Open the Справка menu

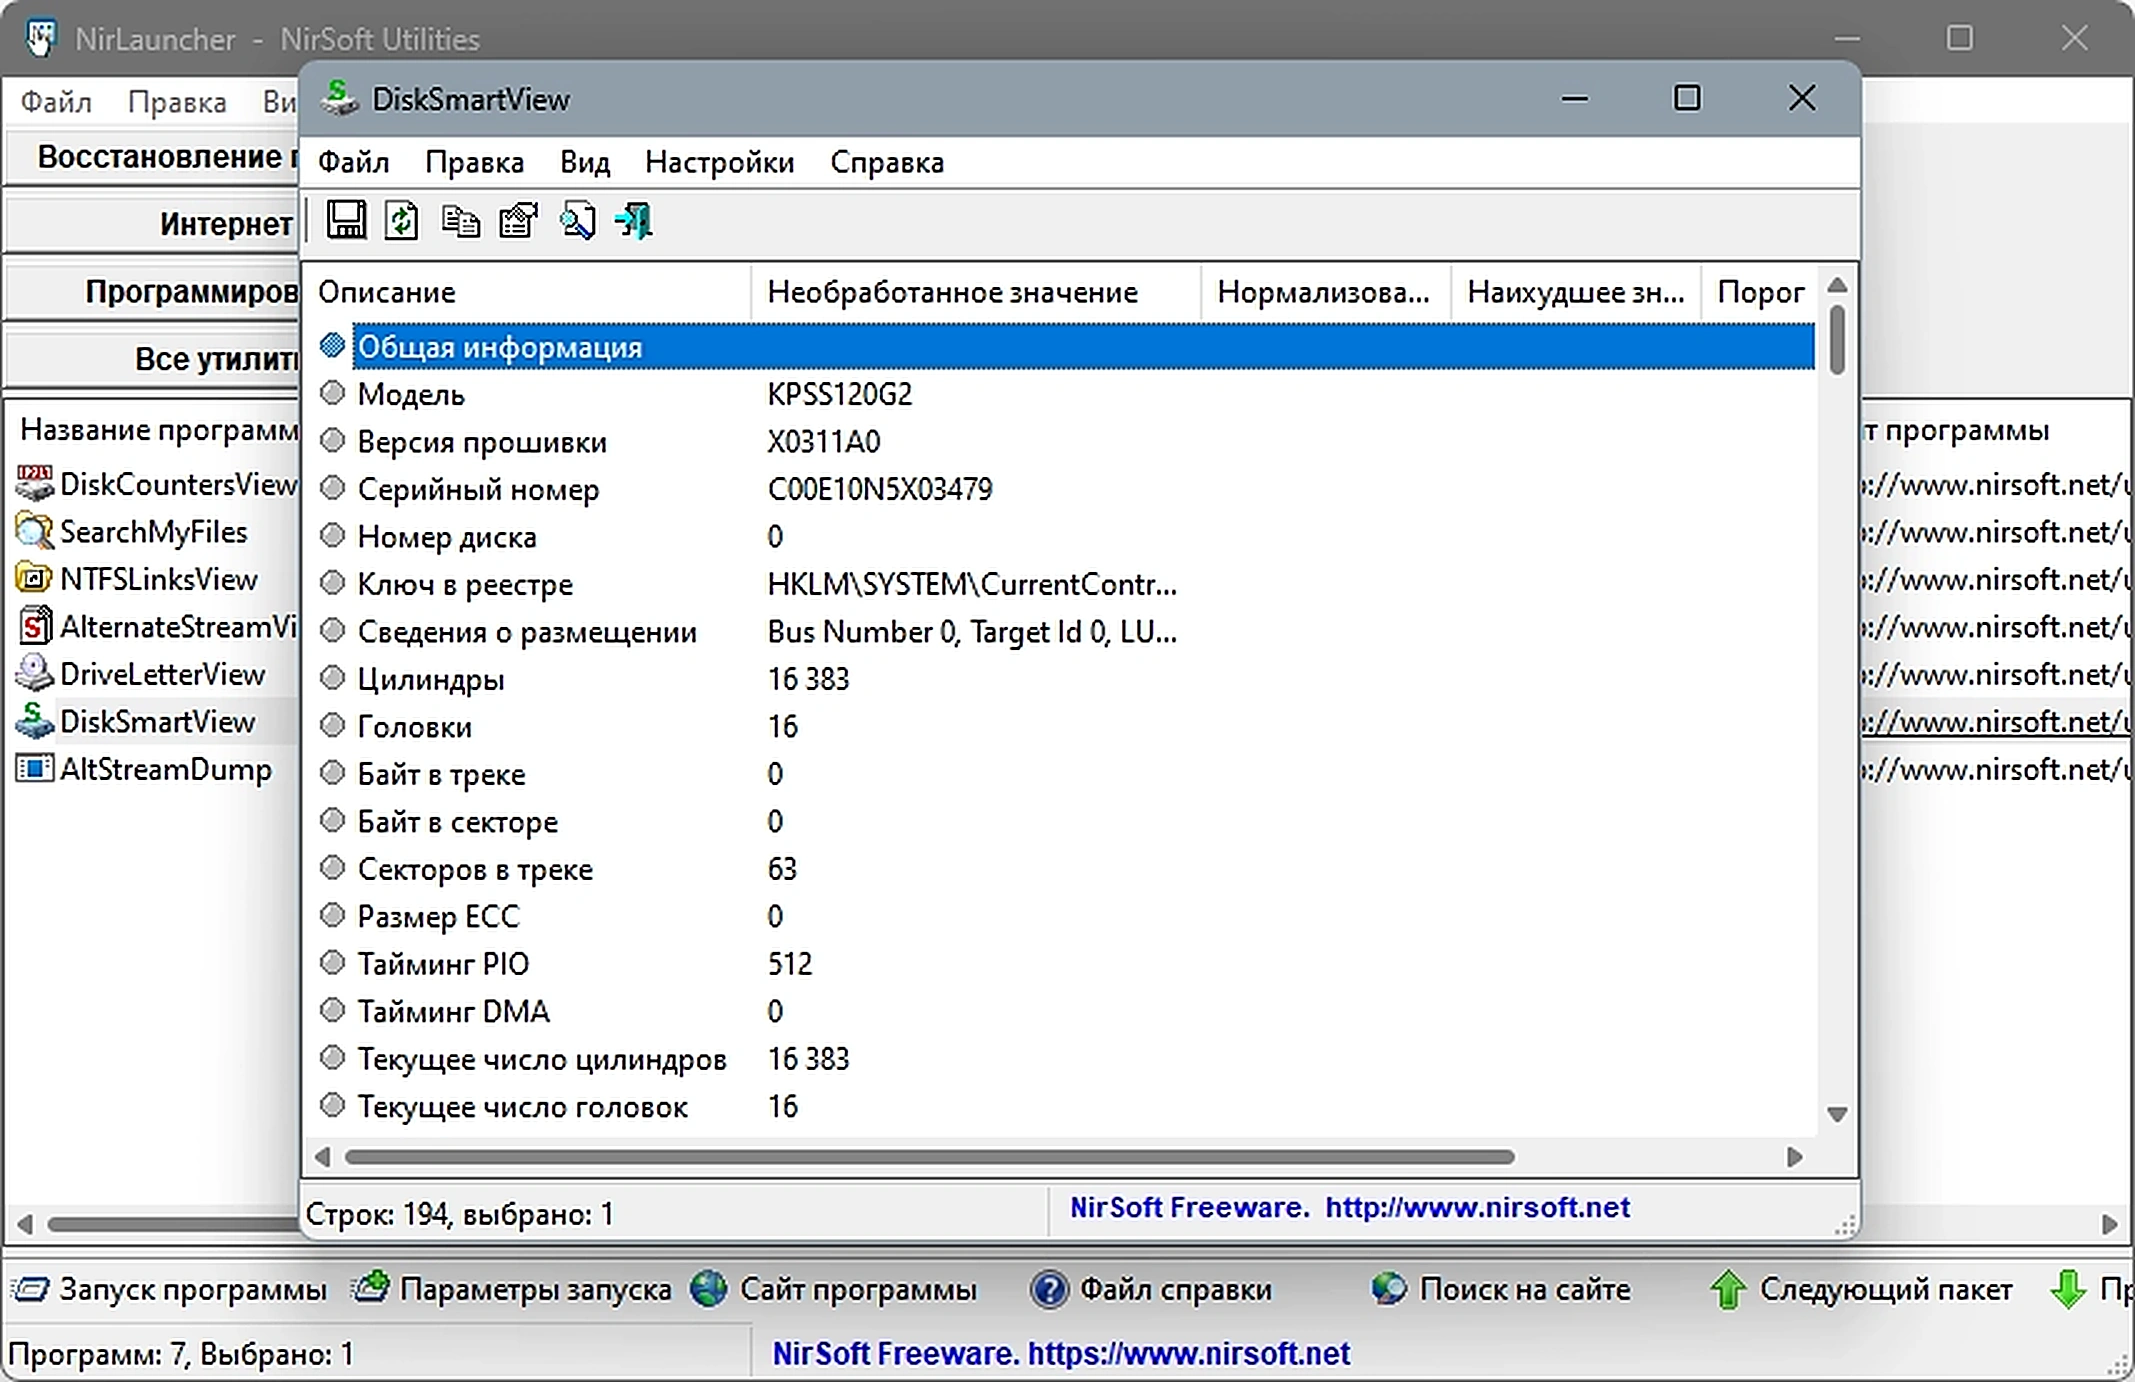coord(887,162)
